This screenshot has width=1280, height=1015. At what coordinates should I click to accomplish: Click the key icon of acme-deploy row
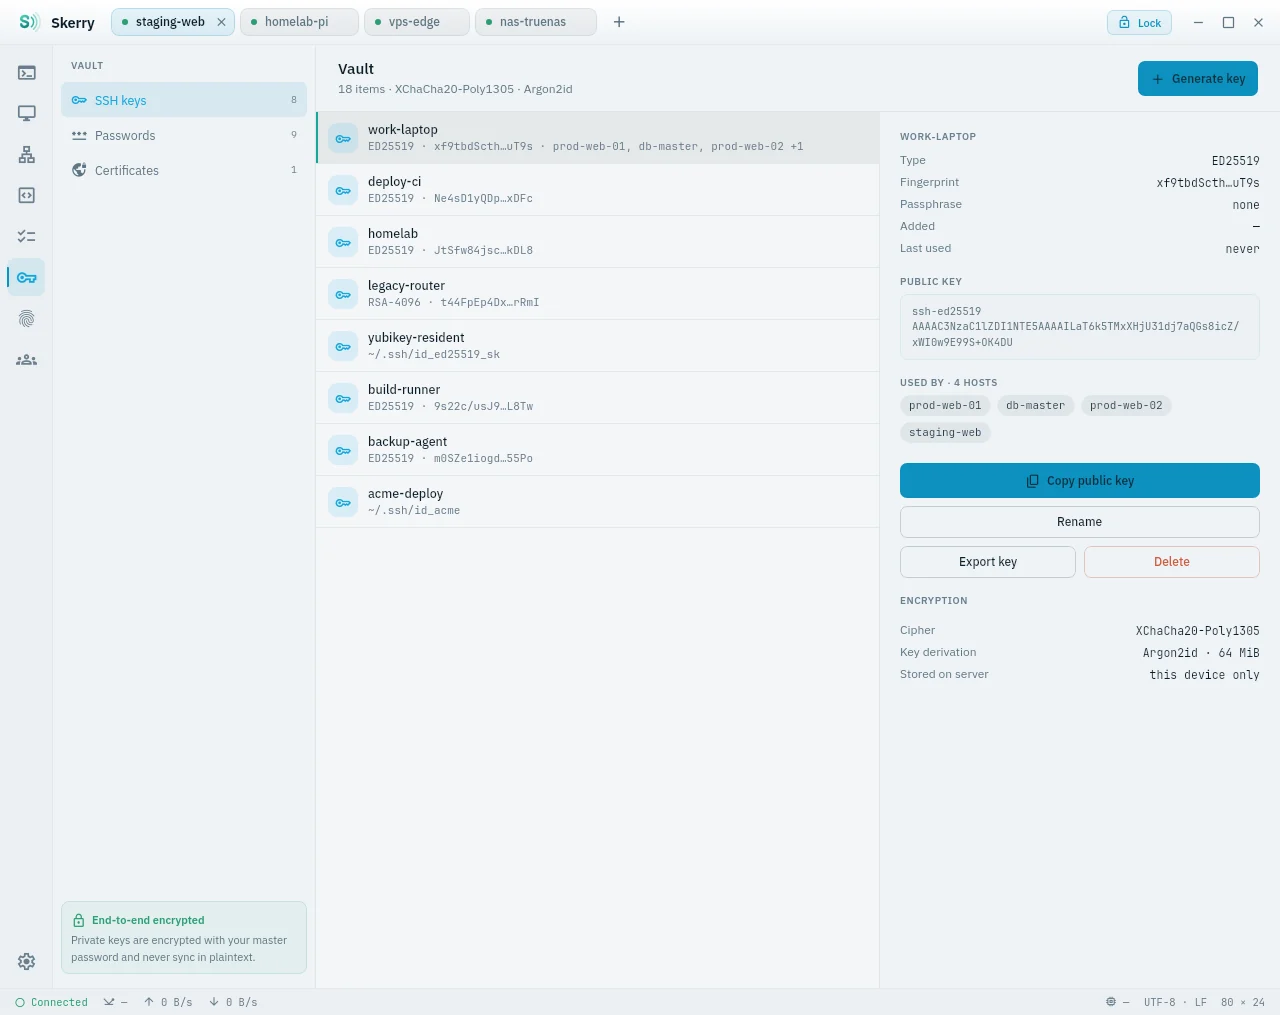(343, 502)
